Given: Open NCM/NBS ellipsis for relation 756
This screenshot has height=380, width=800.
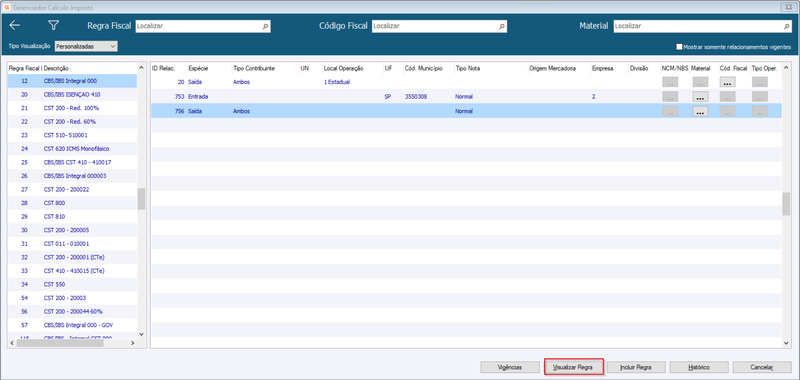Looking at the screenshot, I should [x=670, y=111].
